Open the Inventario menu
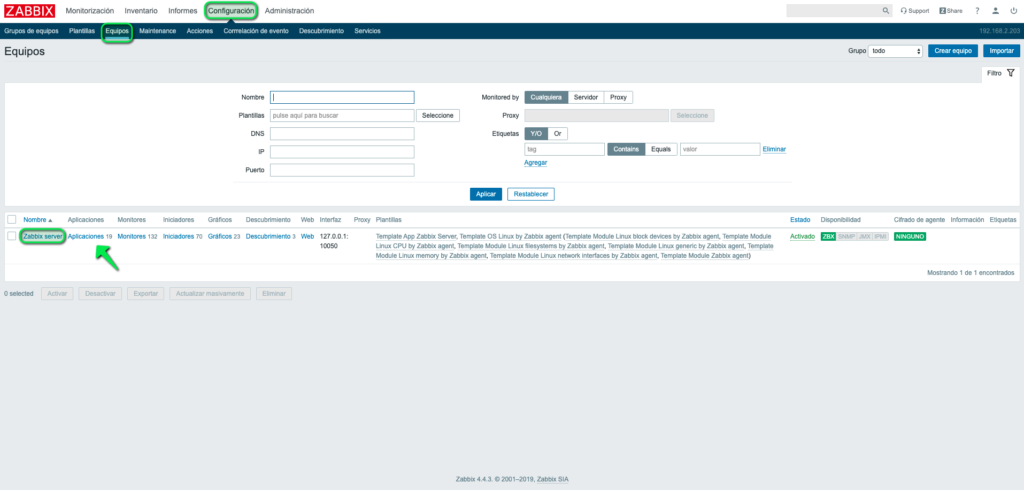The image size is (1024, 490). 140,10
